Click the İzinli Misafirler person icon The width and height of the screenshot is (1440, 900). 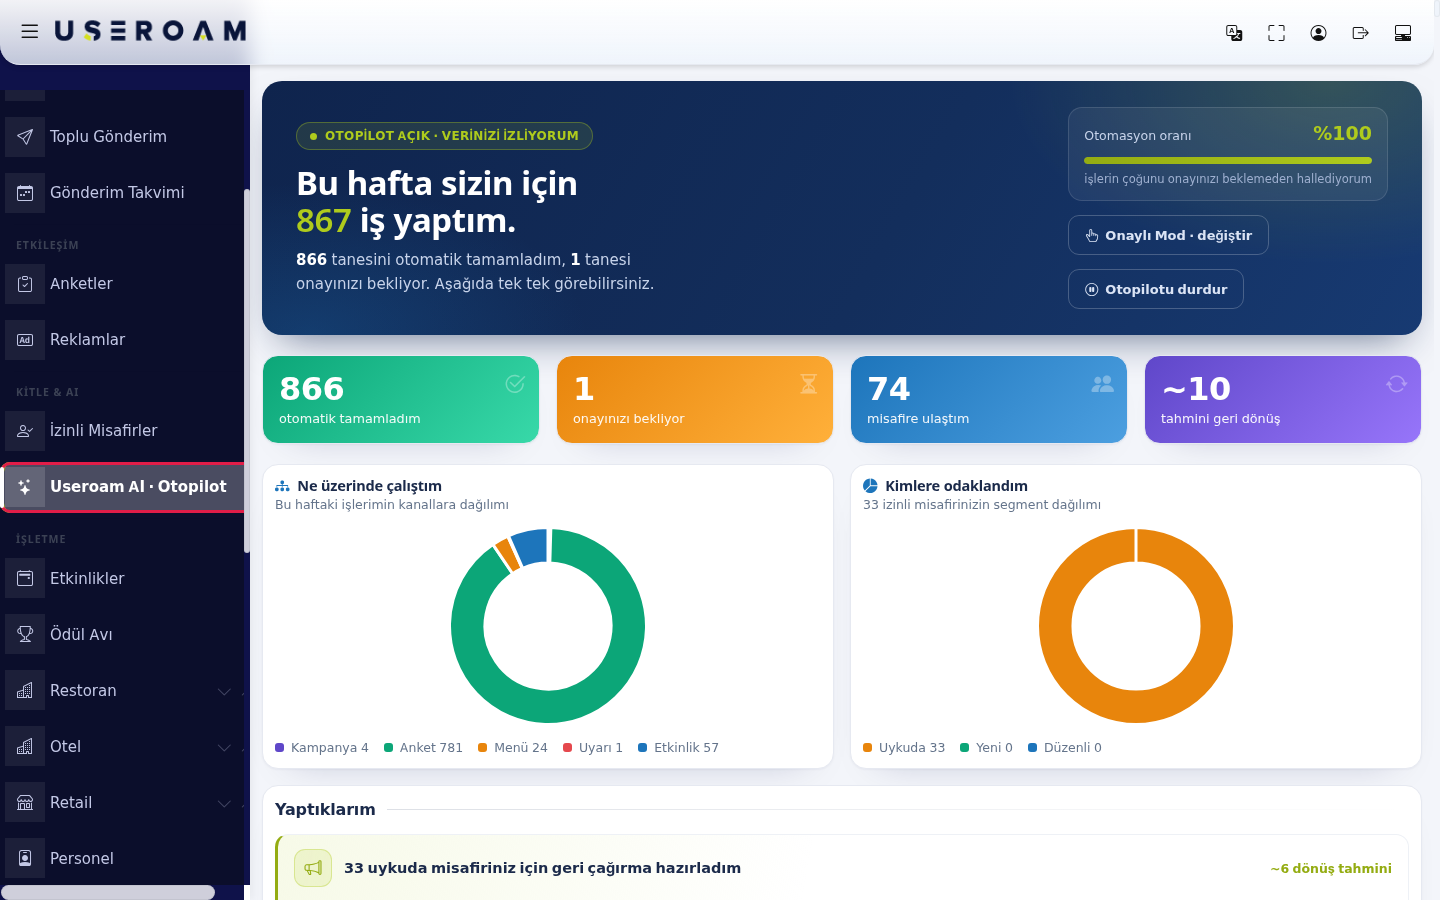25,431
